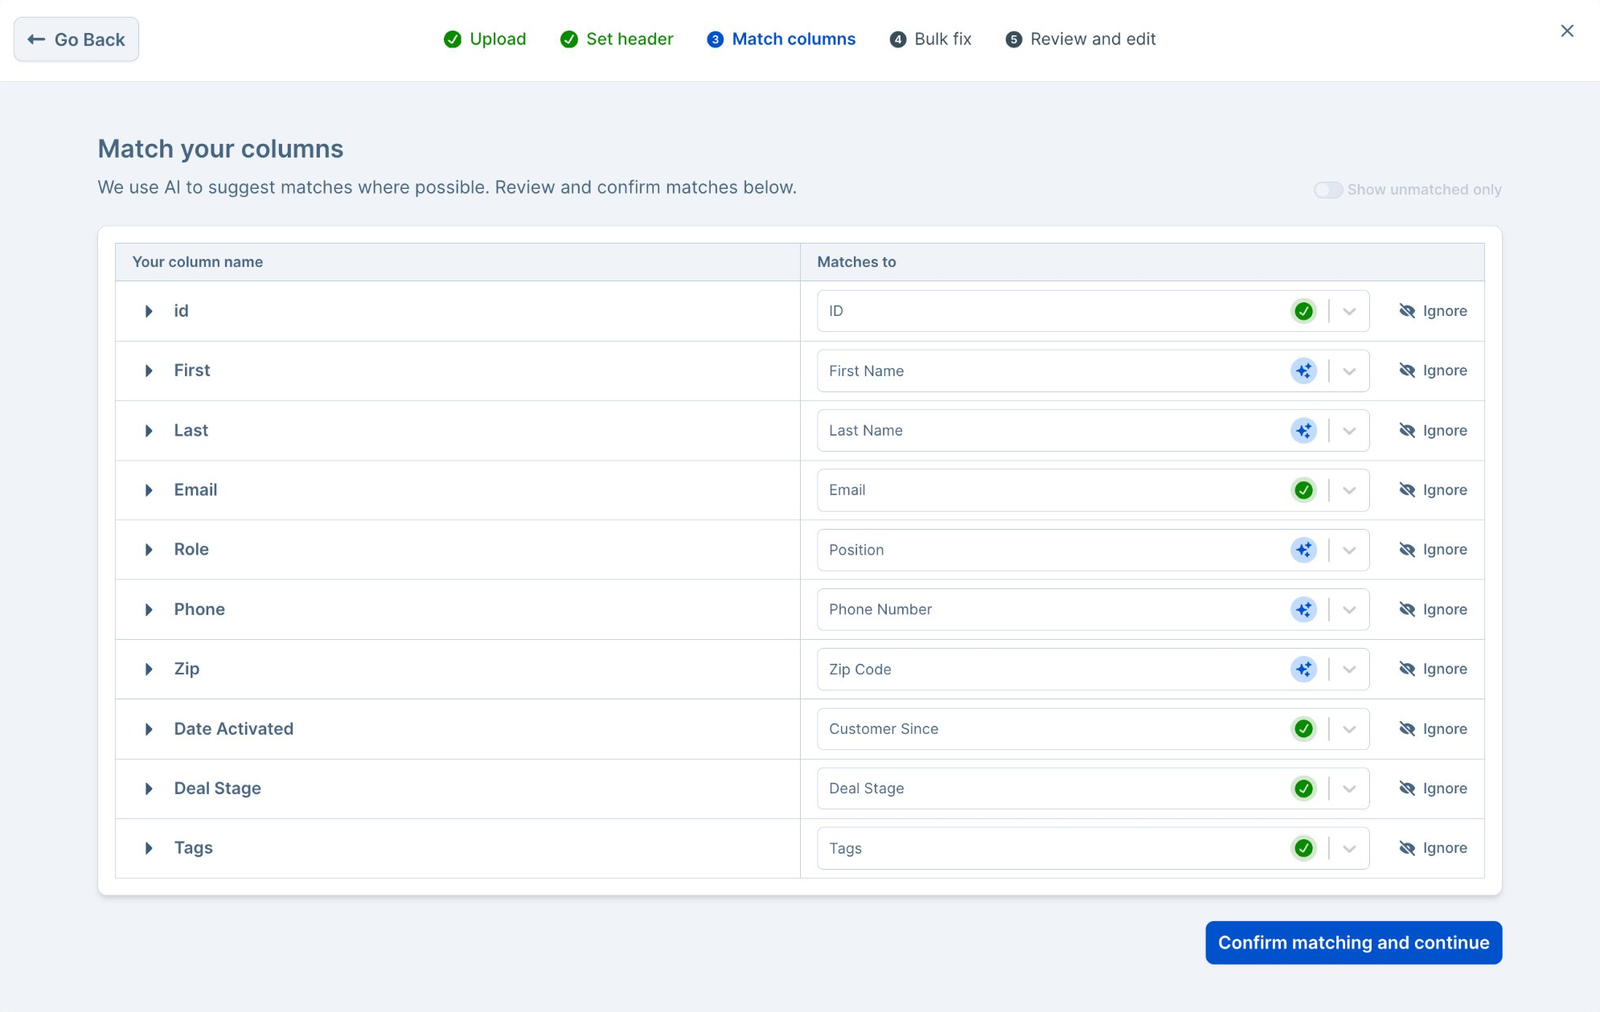
Task: Expand the id column row
Action: pyautogui.click(x=149, y=311)
